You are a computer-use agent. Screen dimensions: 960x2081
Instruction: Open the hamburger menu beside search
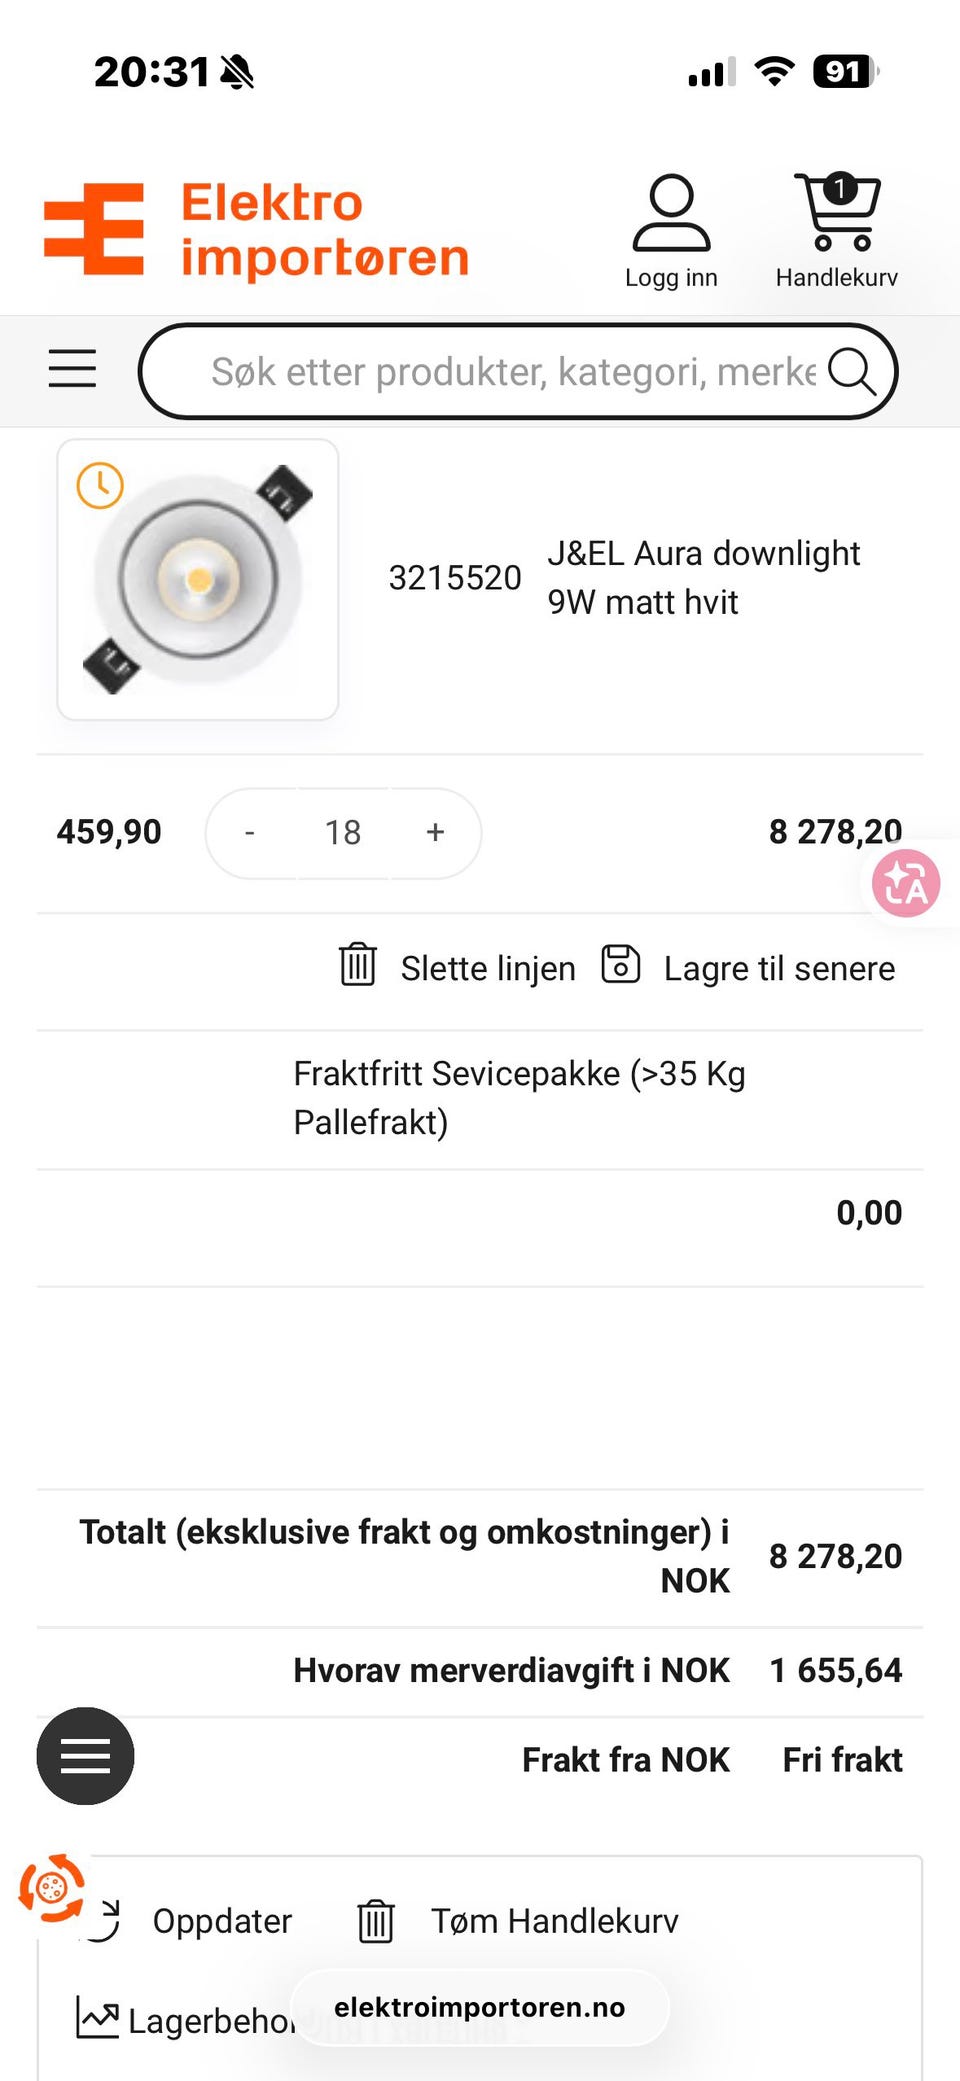coord(73,369)
